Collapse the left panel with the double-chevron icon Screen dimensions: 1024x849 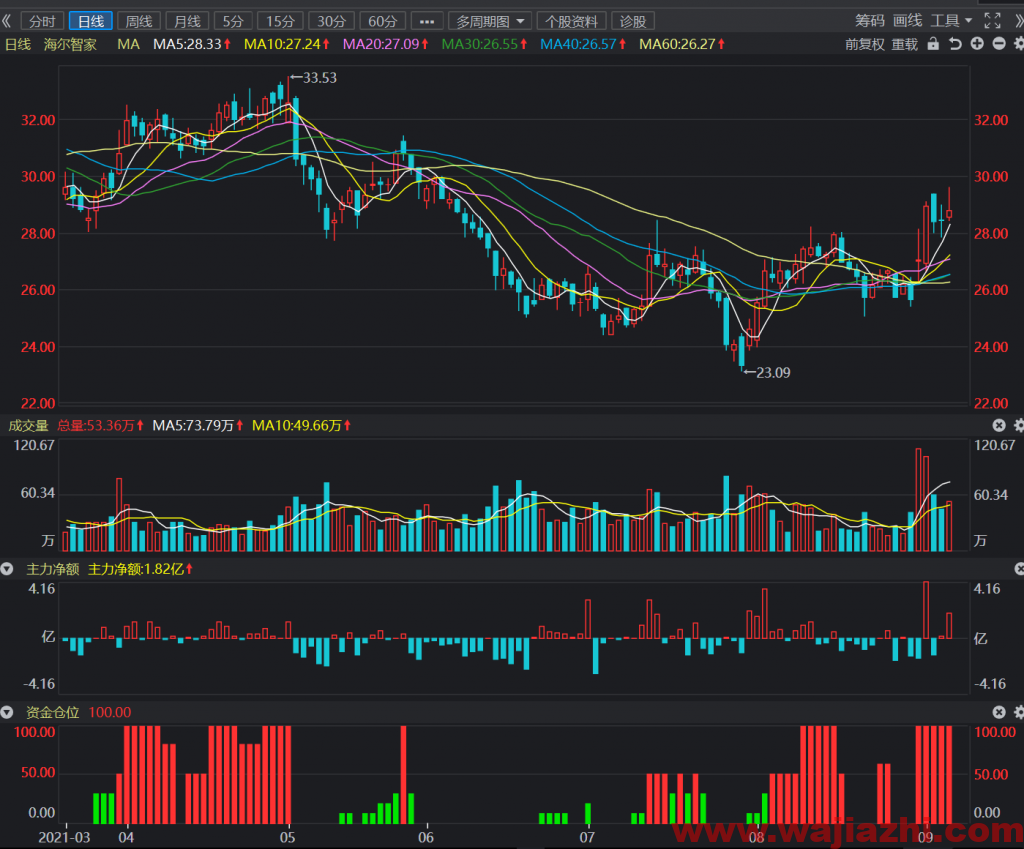coord(7,22)
